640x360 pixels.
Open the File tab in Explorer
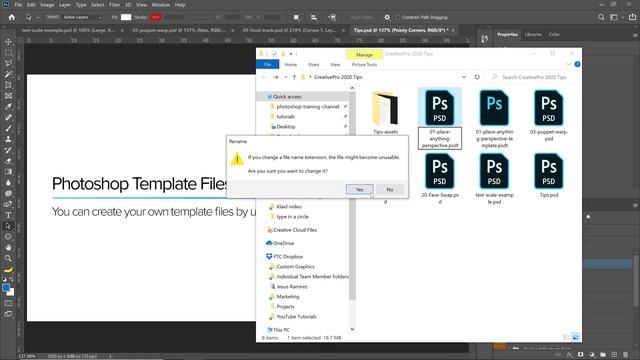click(x=267, y=64)
